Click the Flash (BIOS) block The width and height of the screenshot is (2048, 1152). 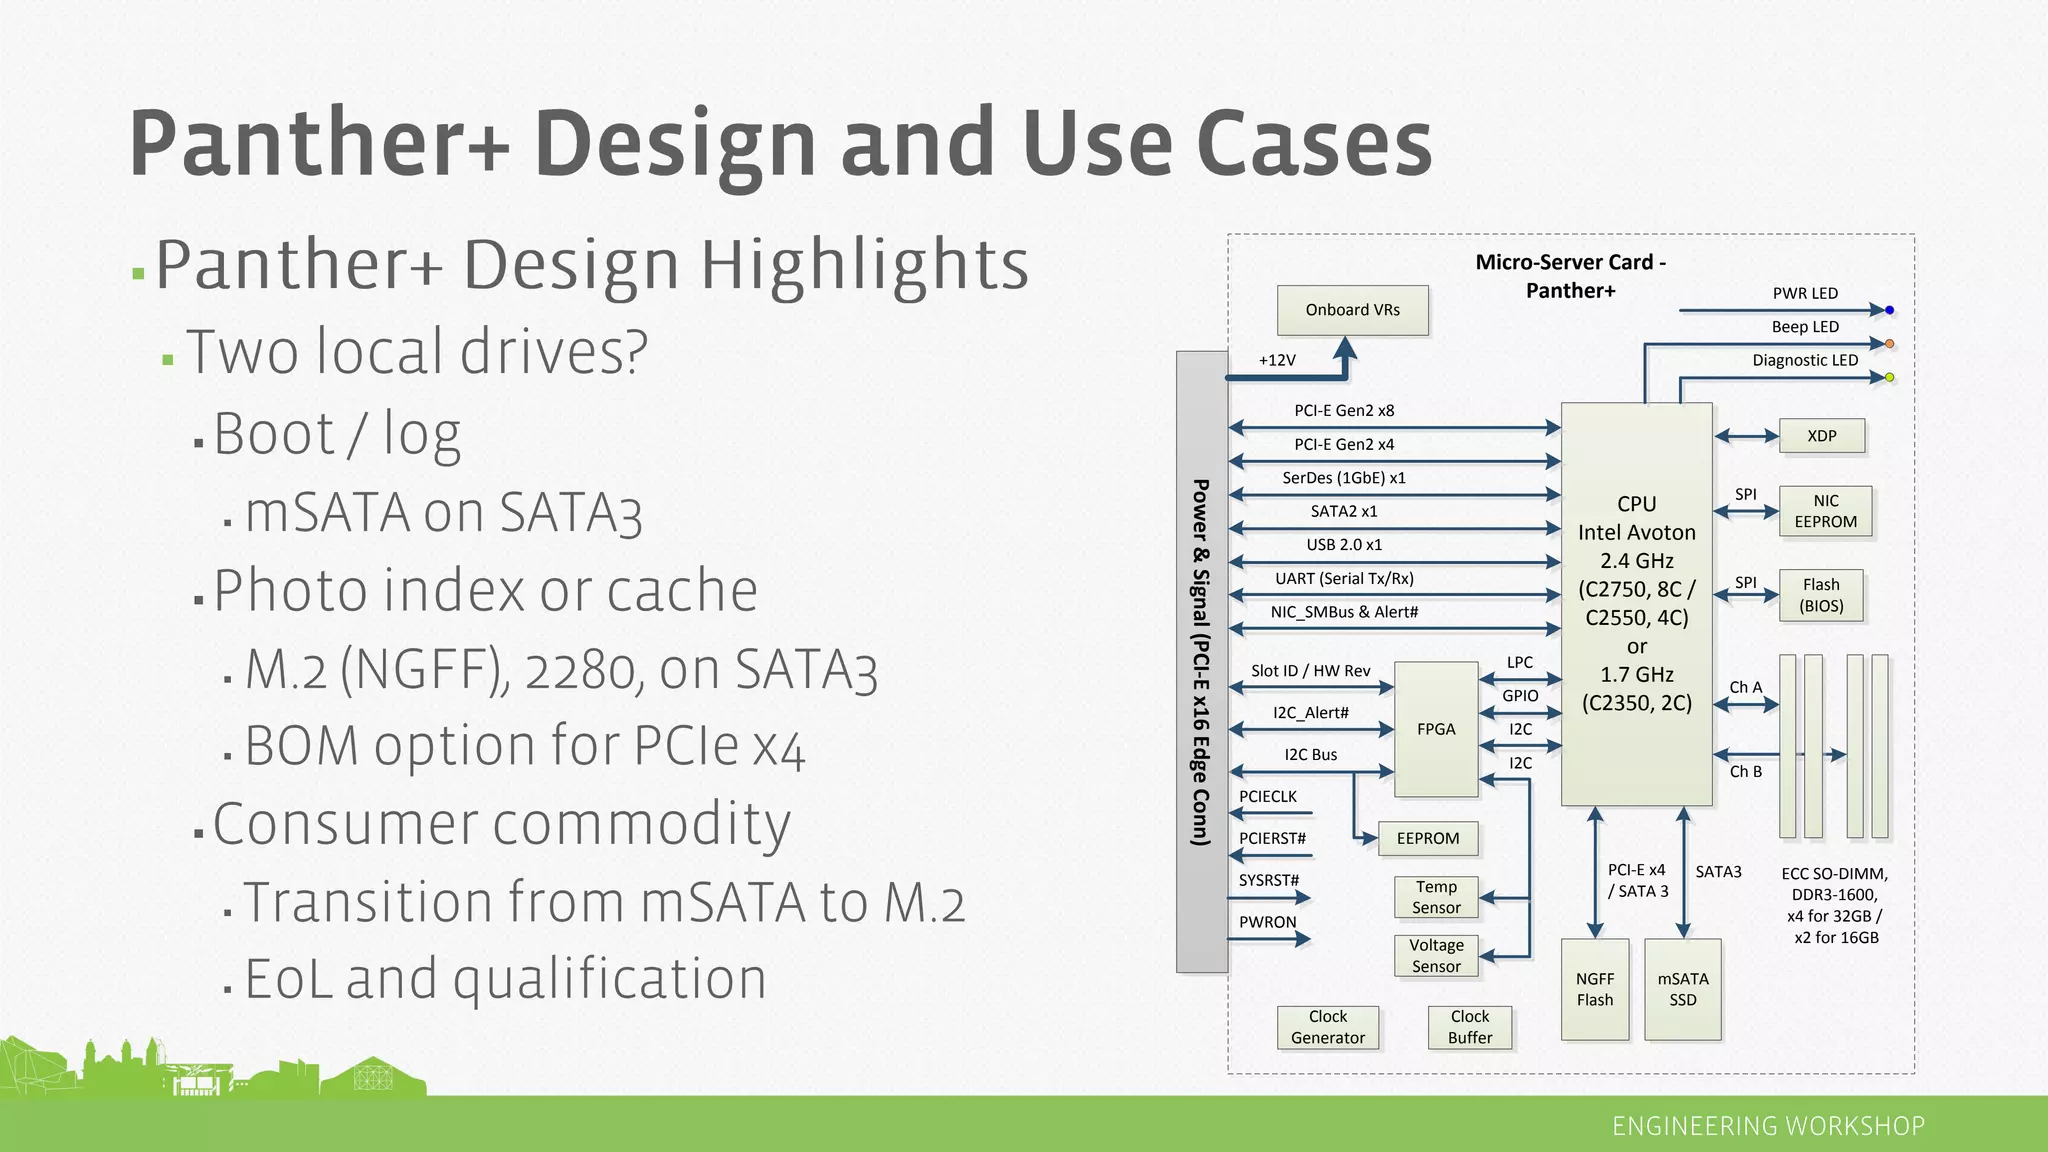click(1820, 595)
